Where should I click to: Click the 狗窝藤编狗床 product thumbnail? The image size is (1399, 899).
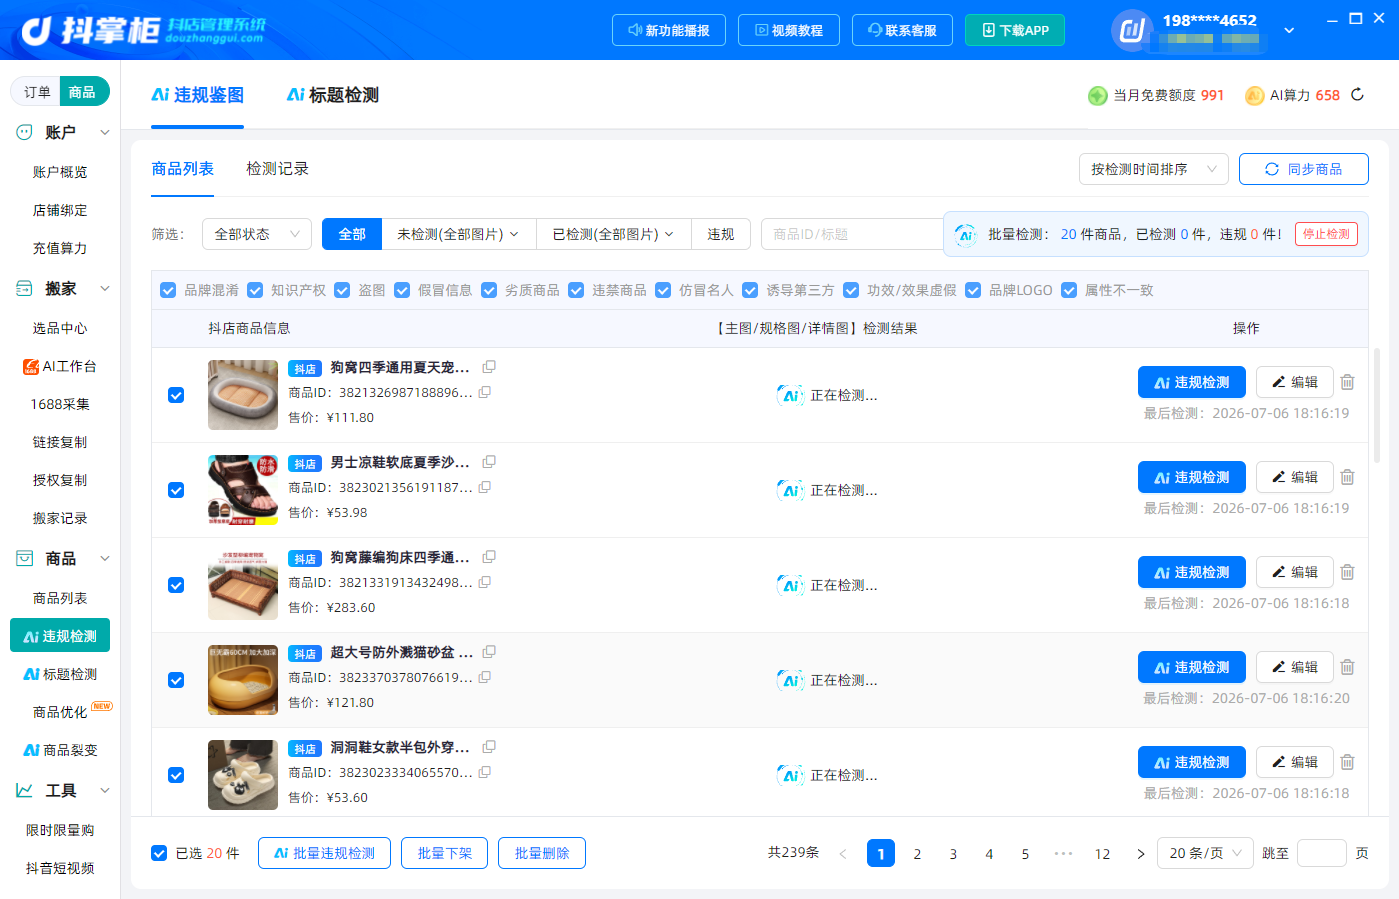[243, 585]
